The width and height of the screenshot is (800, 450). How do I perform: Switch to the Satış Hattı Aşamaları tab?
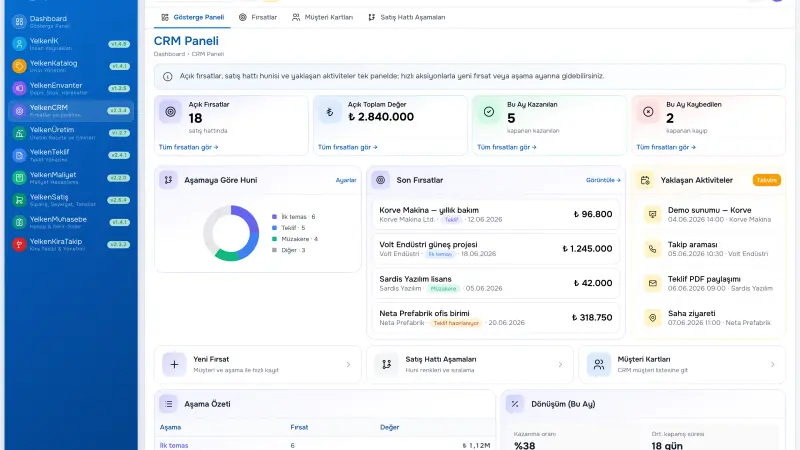407,17
